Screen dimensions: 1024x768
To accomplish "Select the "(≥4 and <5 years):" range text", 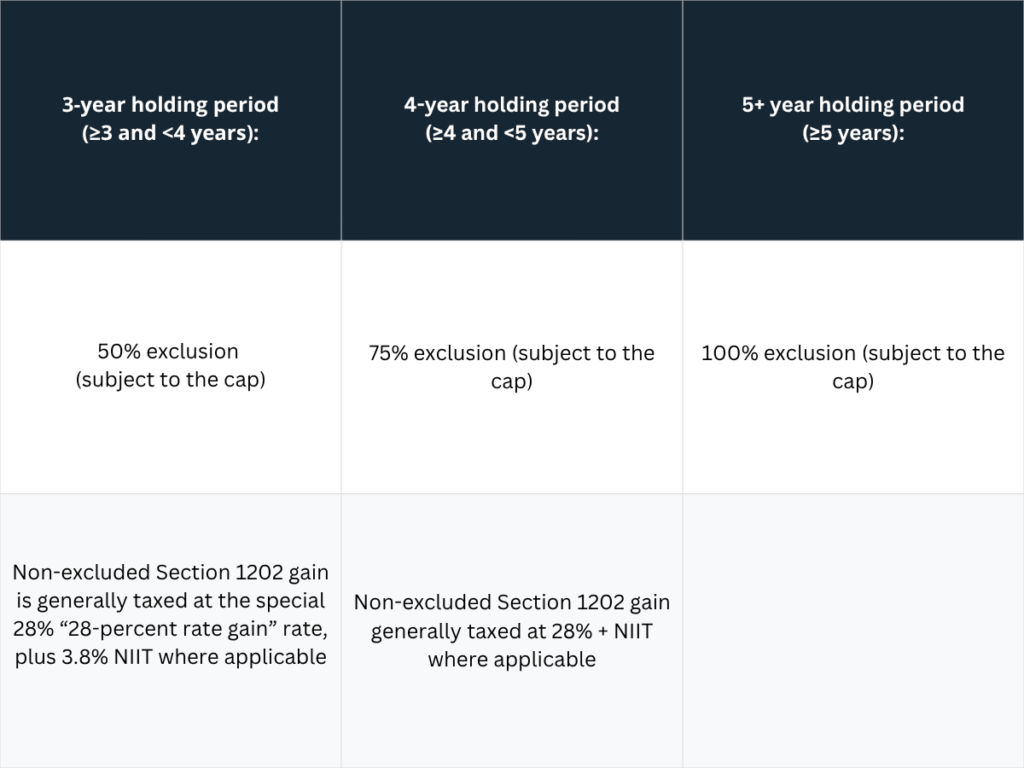I will click(x=511, y=133).
